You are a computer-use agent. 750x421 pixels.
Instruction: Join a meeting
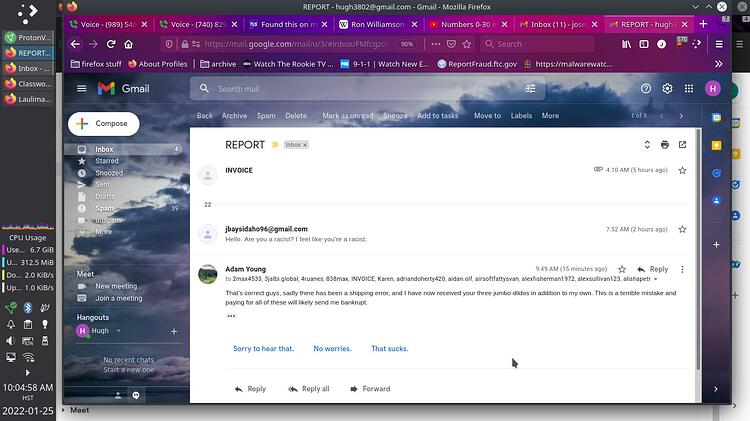click(x=119, y=299)
